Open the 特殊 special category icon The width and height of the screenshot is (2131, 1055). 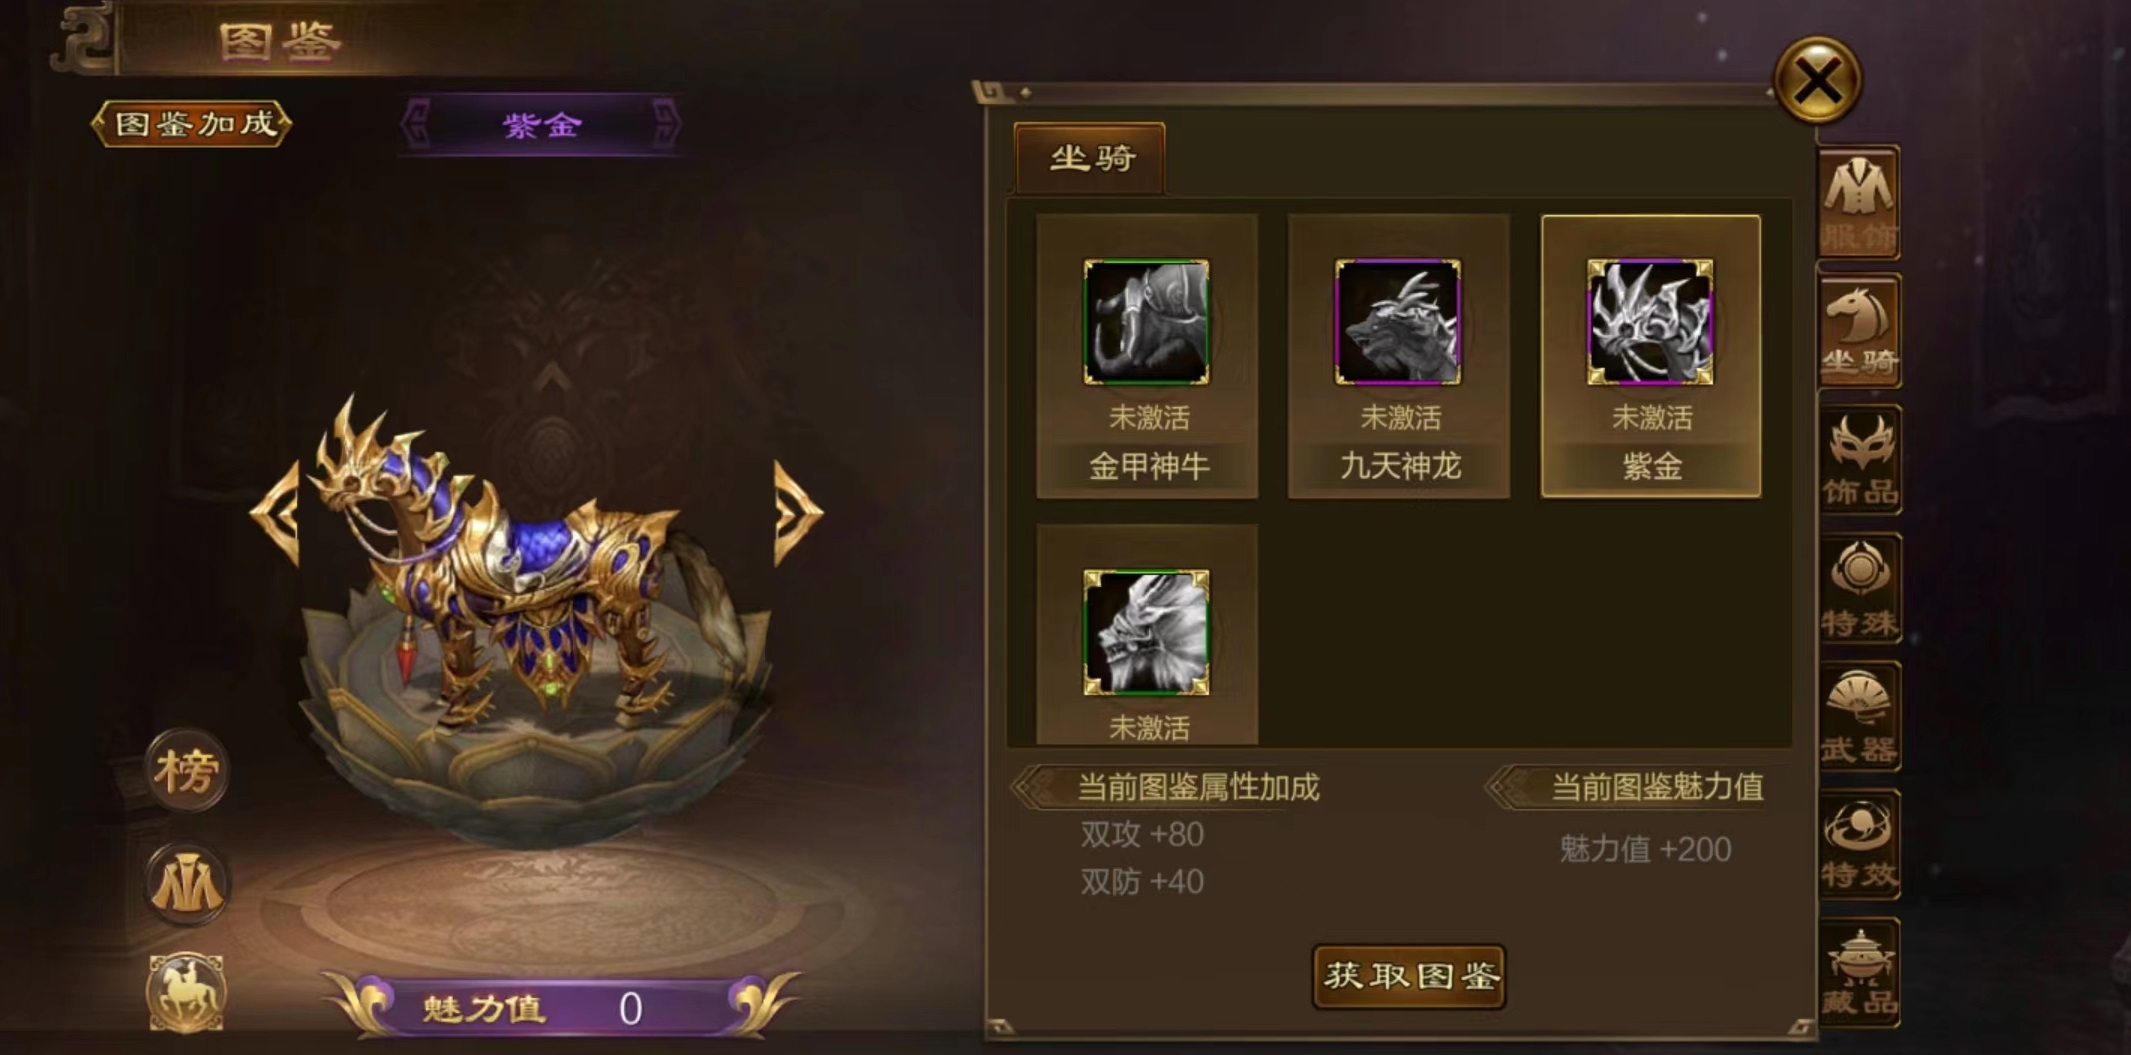1859,588
